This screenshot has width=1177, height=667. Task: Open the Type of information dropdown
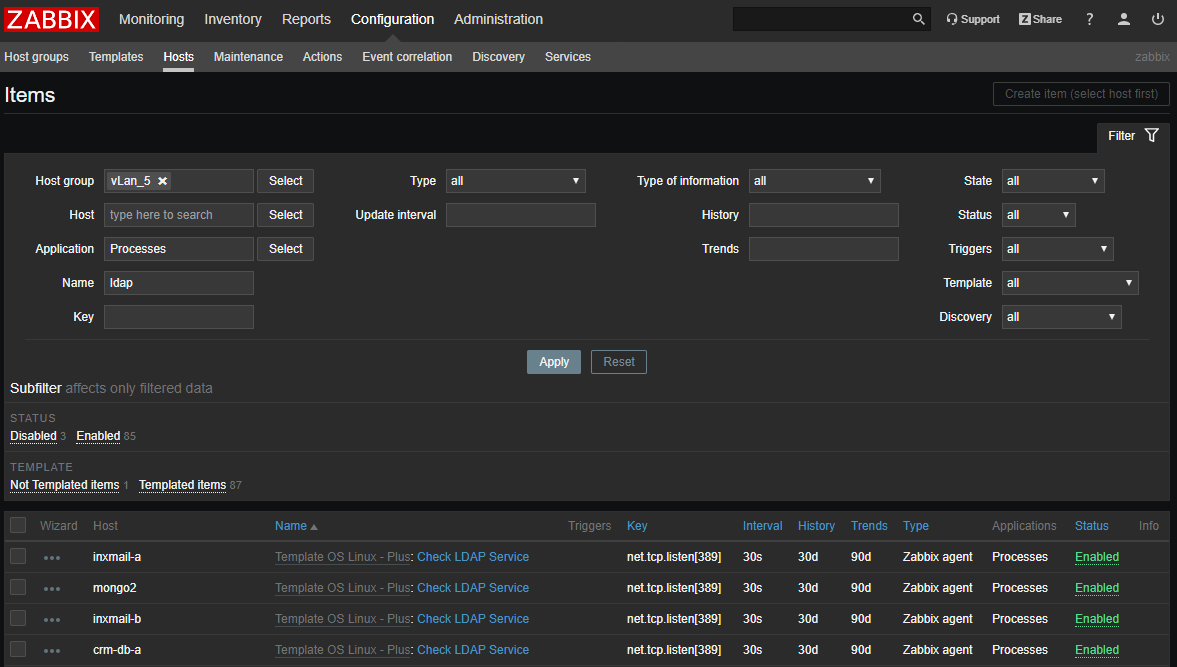coord(814,181)
